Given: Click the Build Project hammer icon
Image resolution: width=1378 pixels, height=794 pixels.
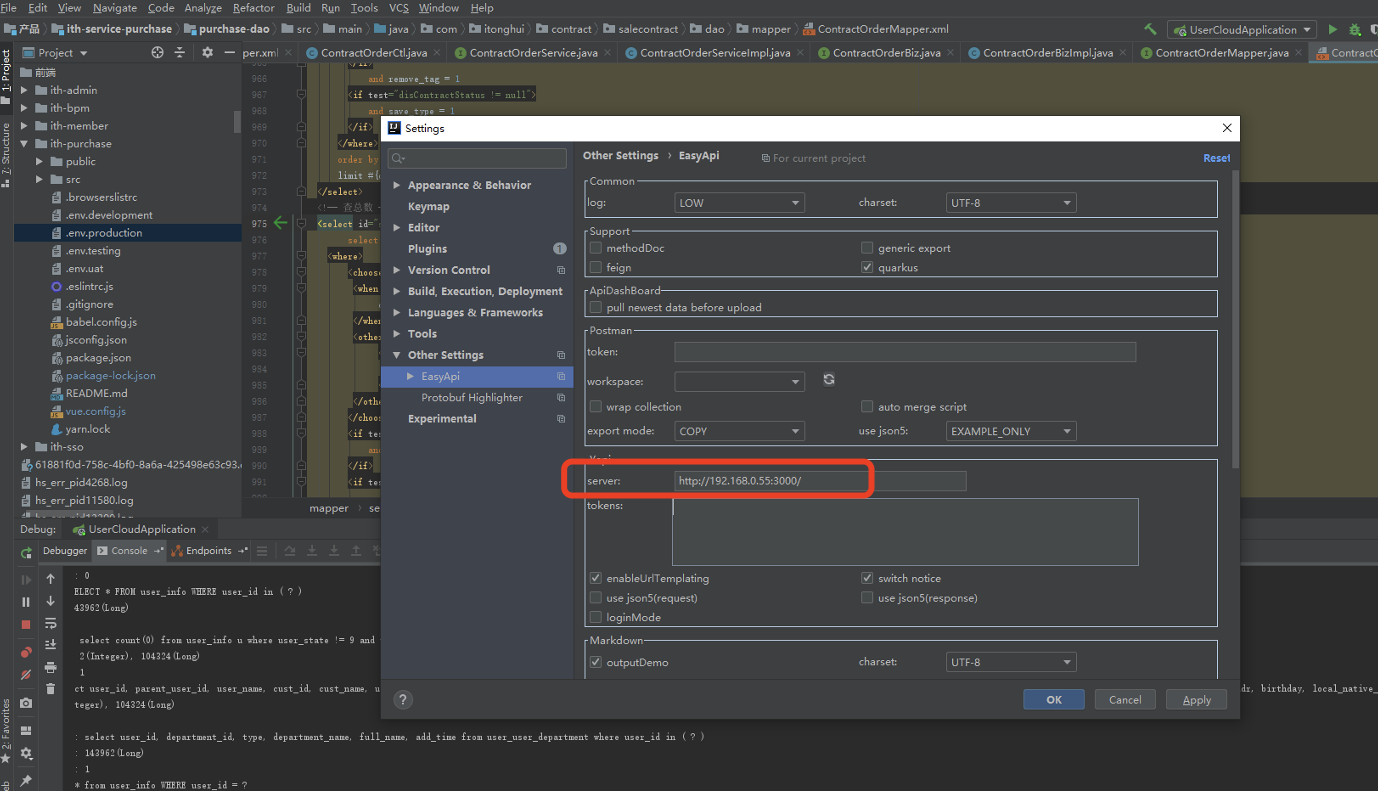Looking at the screenshot, I should (1151, 30).
